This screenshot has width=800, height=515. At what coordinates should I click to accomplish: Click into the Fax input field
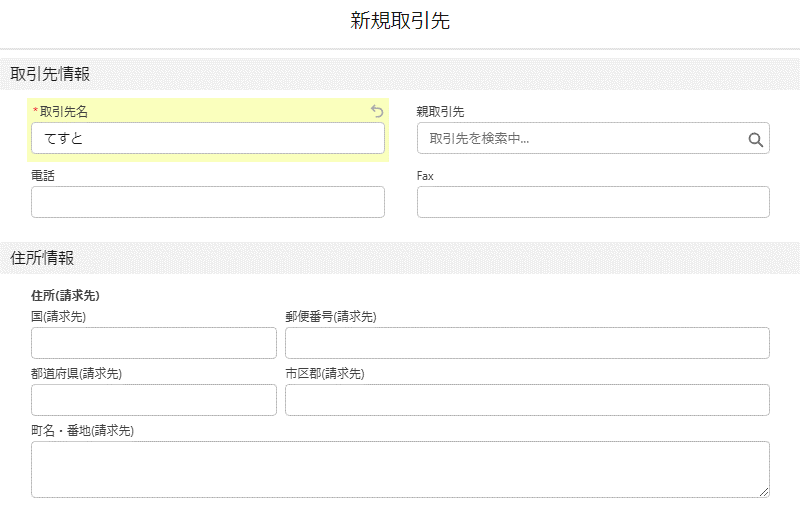(x=593, y=202)
